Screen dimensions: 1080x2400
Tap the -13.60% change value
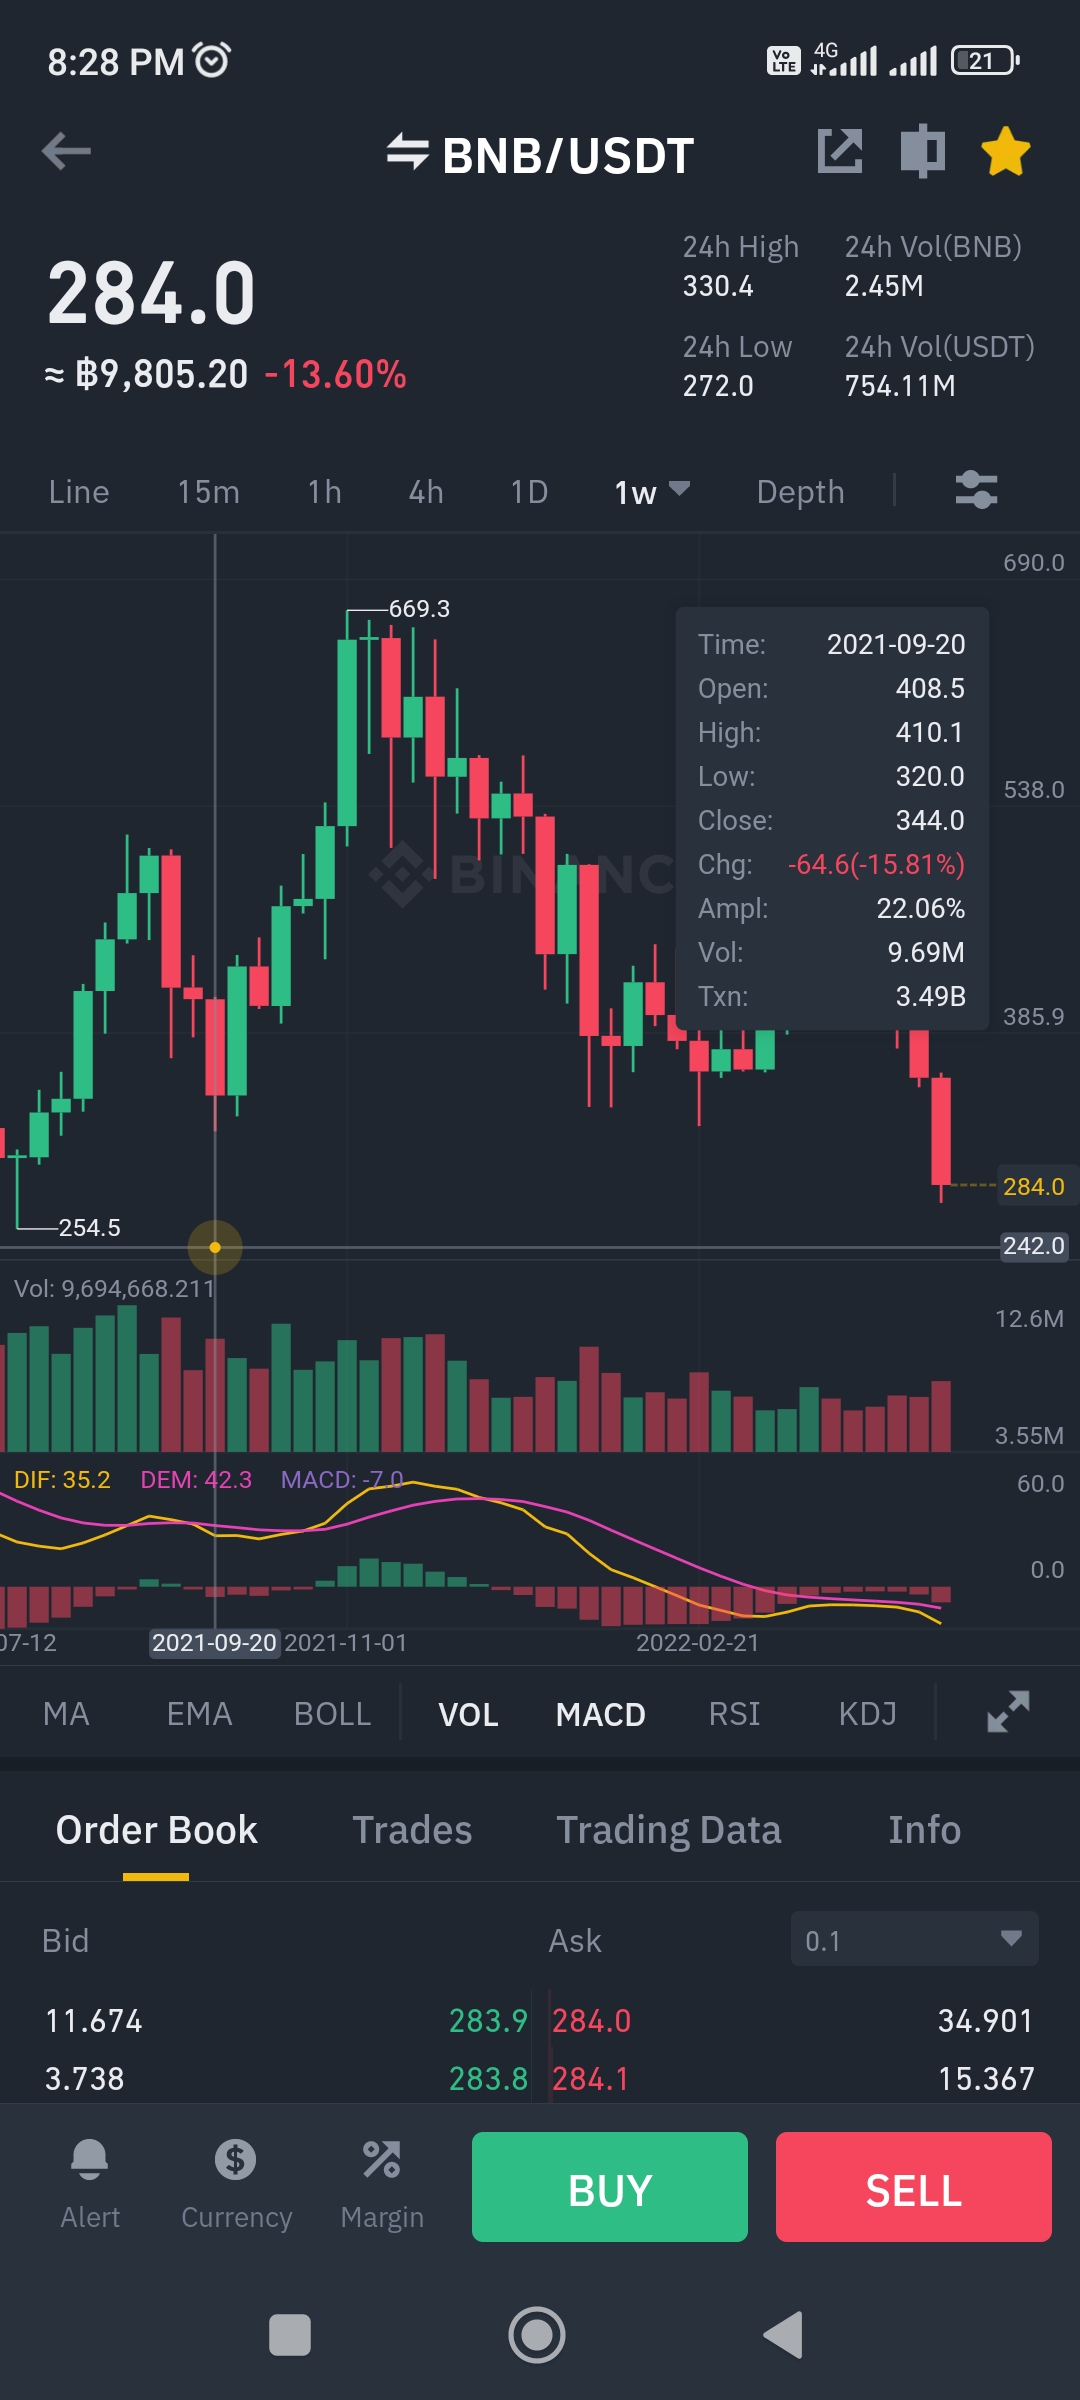point(335,375)
